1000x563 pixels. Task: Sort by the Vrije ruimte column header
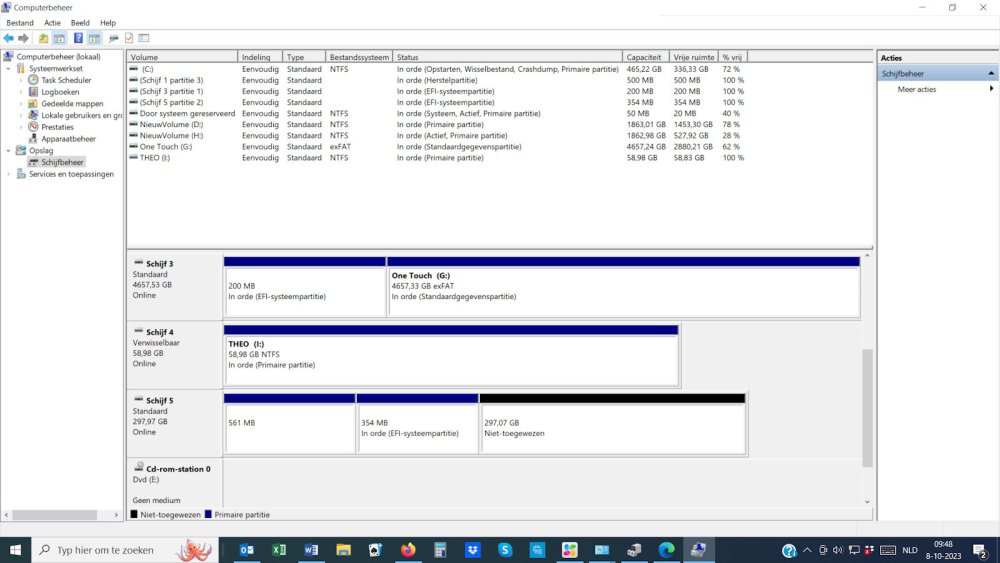(694, 57)
